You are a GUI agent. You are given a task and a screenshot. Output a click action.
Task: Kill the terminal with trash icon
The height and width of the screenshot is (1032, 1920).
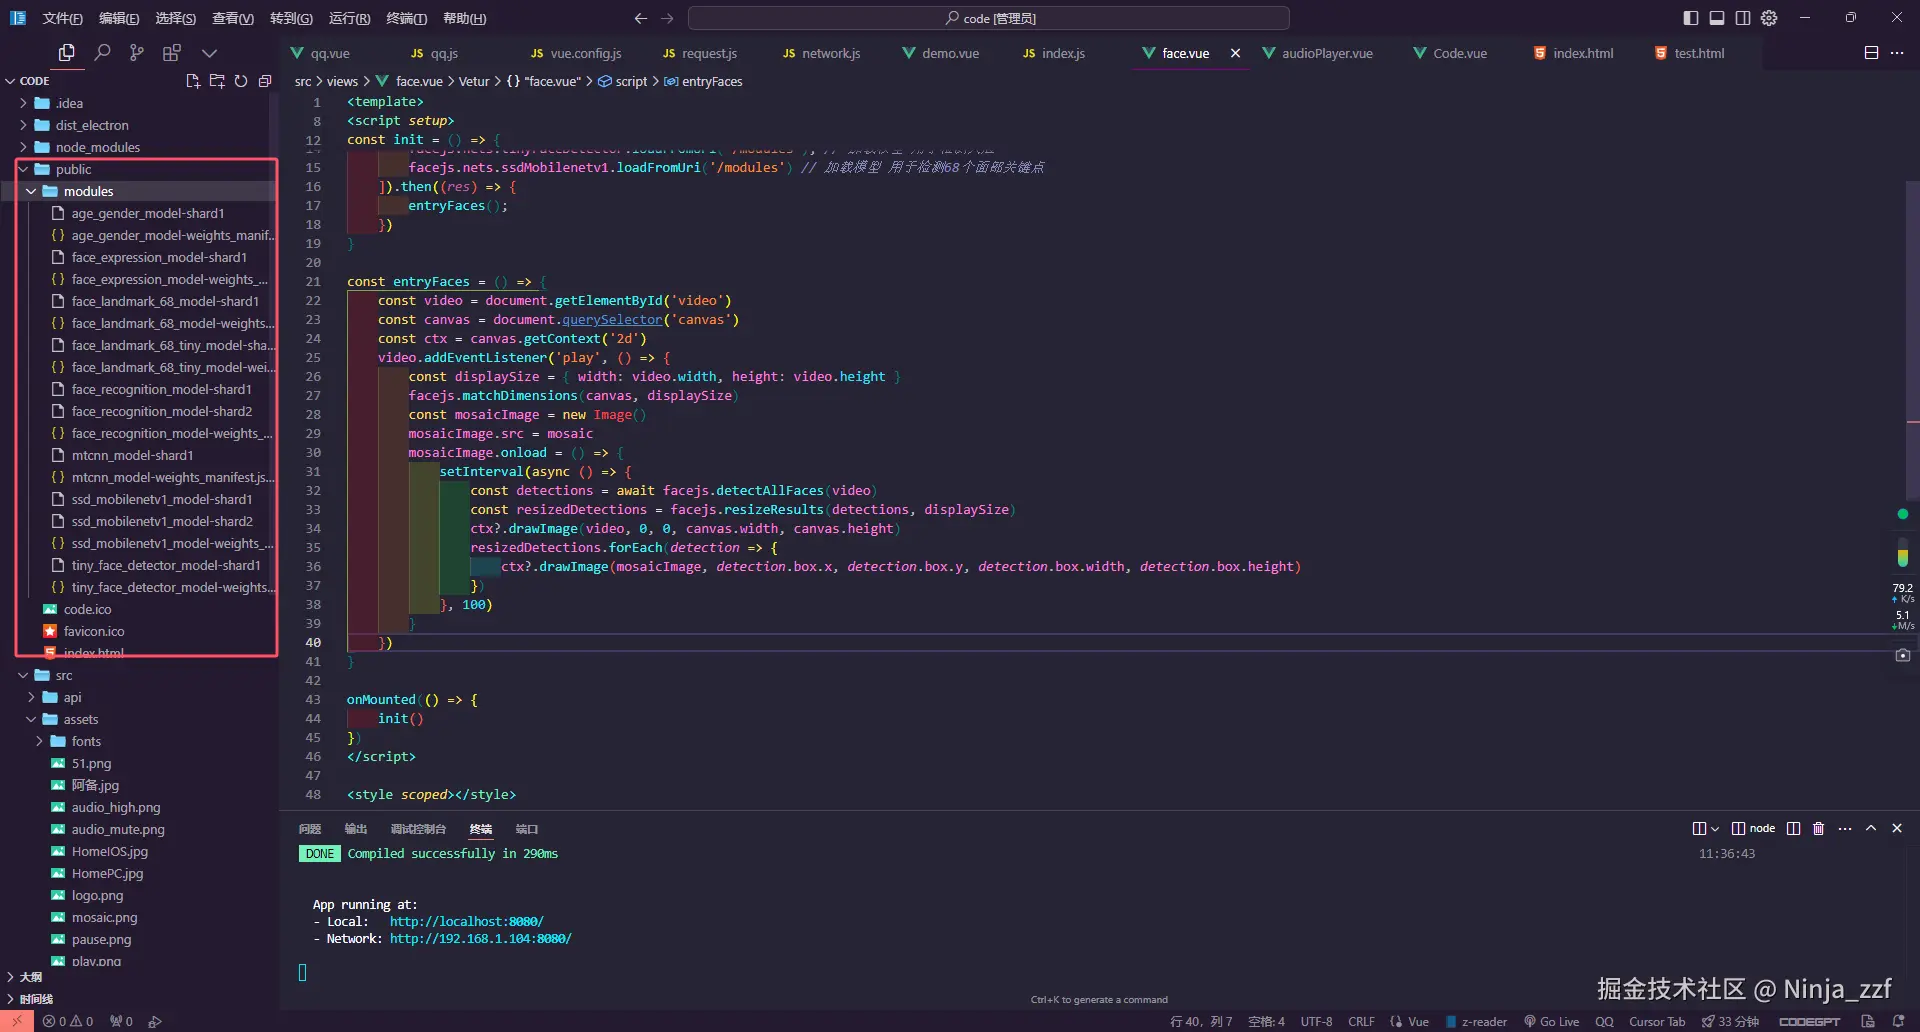(1819, 828)
